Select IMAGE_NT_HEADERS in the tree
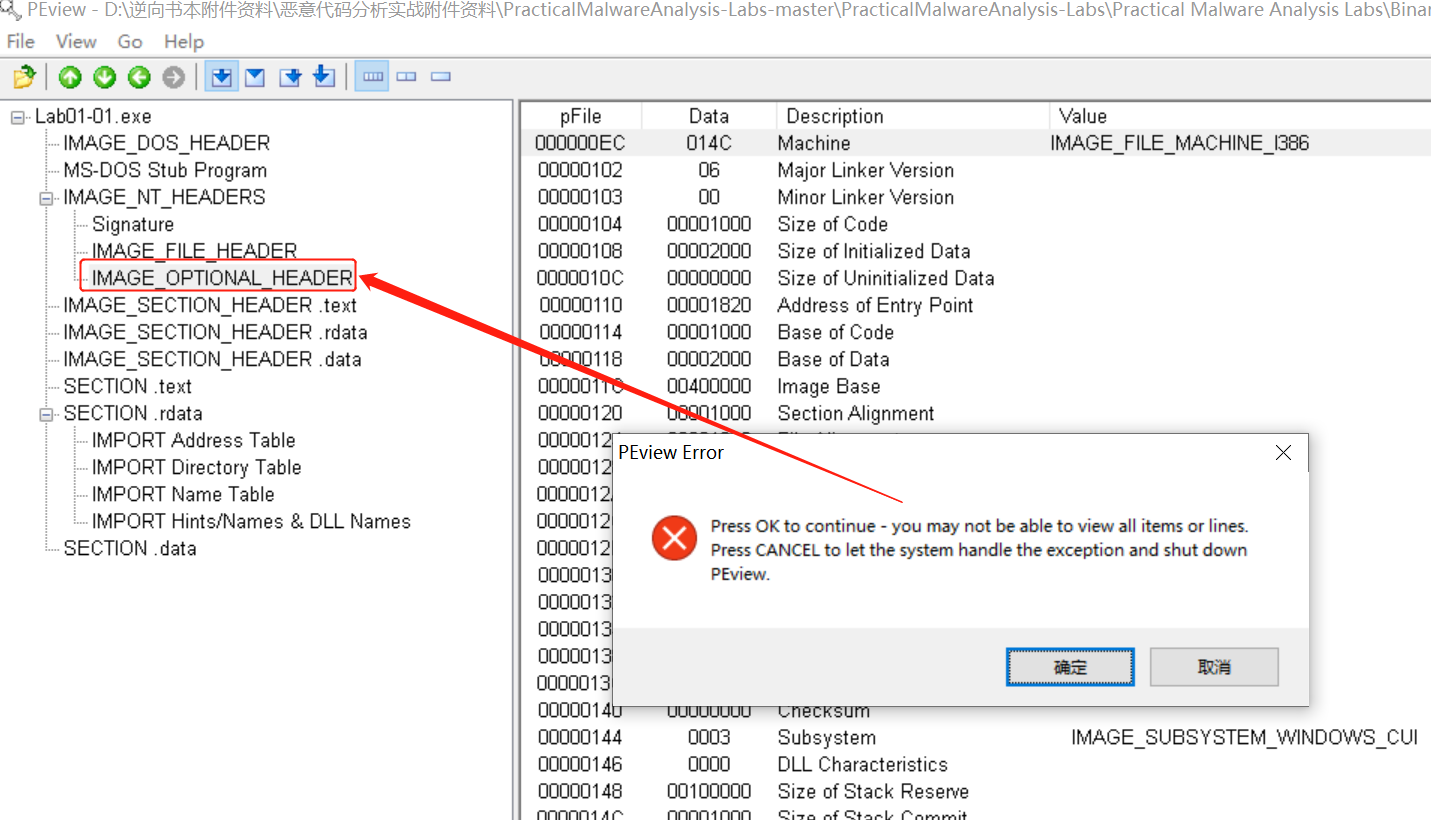Image resolution: width=1431 pixels, height=820 pixels. [x=164, y=198]
